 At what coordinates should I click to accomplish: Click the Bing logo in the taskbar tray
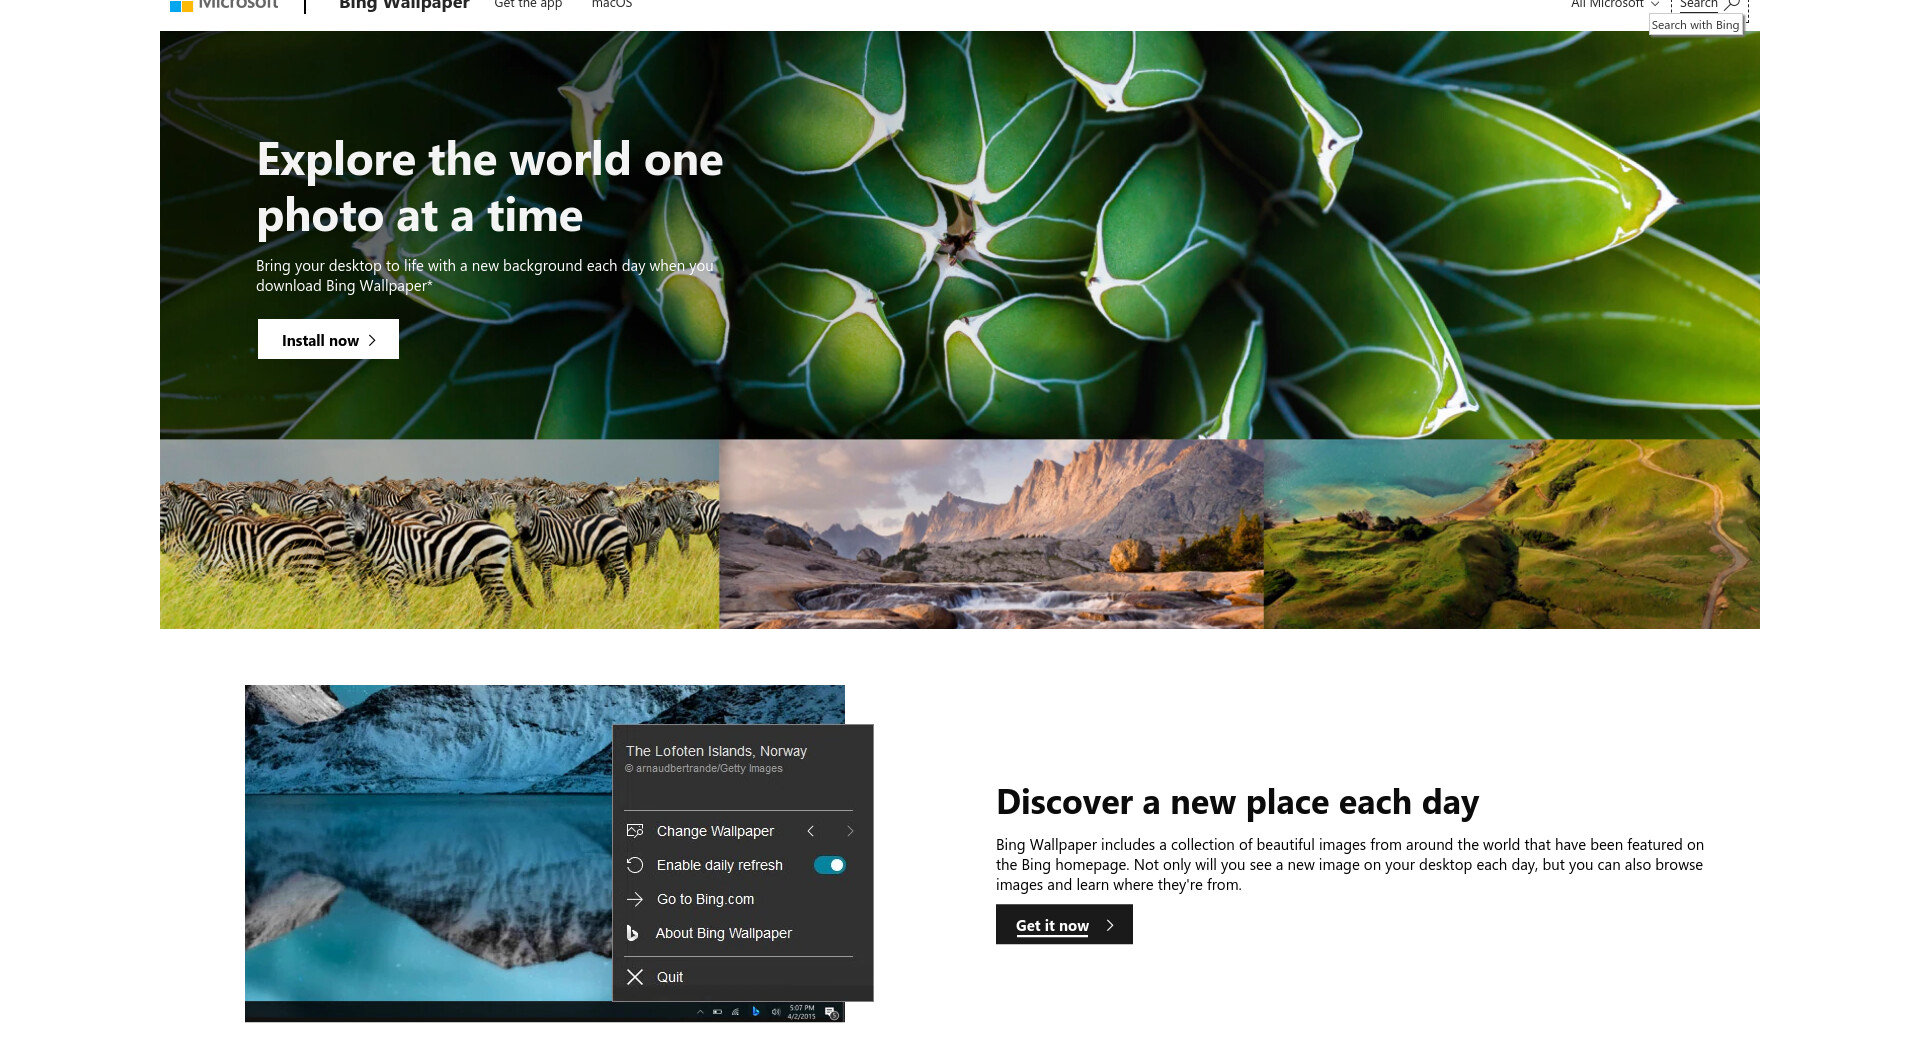tap(756, 1012)
